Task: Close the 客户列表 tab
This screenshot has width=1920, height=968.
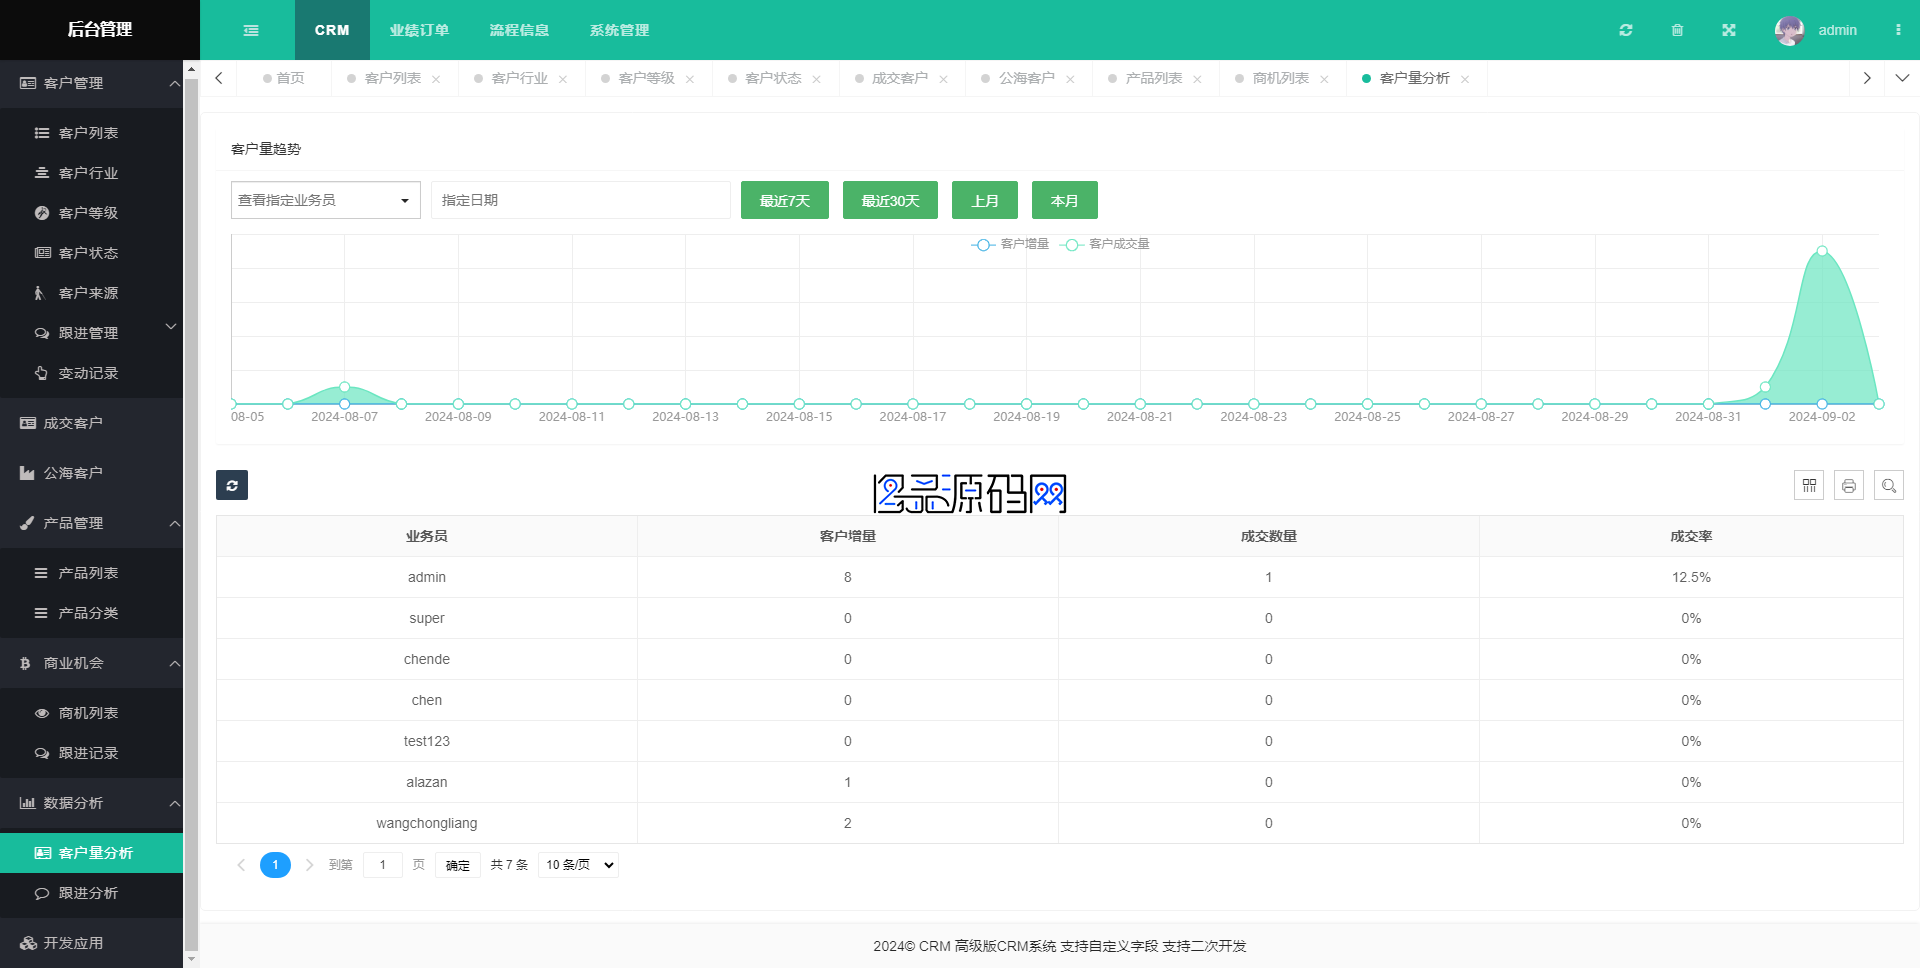Action: tap(436, 79)
